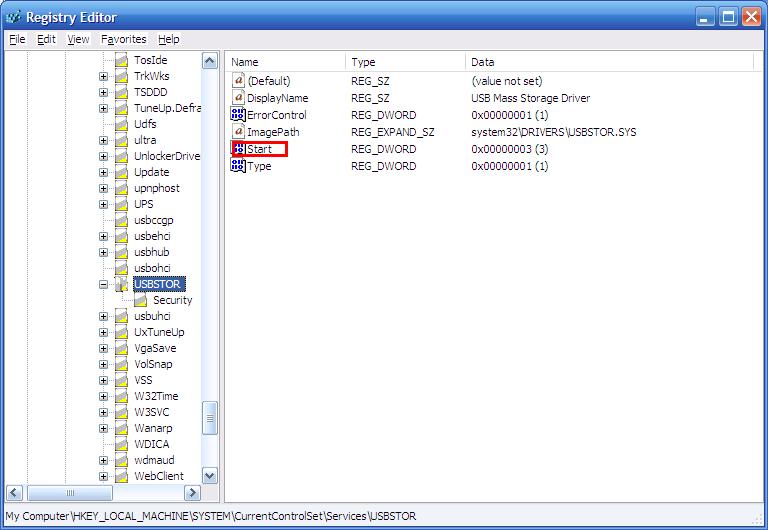This screenshot has width=768, height=530.
Task: Click the TosIde folder icon
Action: (x=121, y=60)
